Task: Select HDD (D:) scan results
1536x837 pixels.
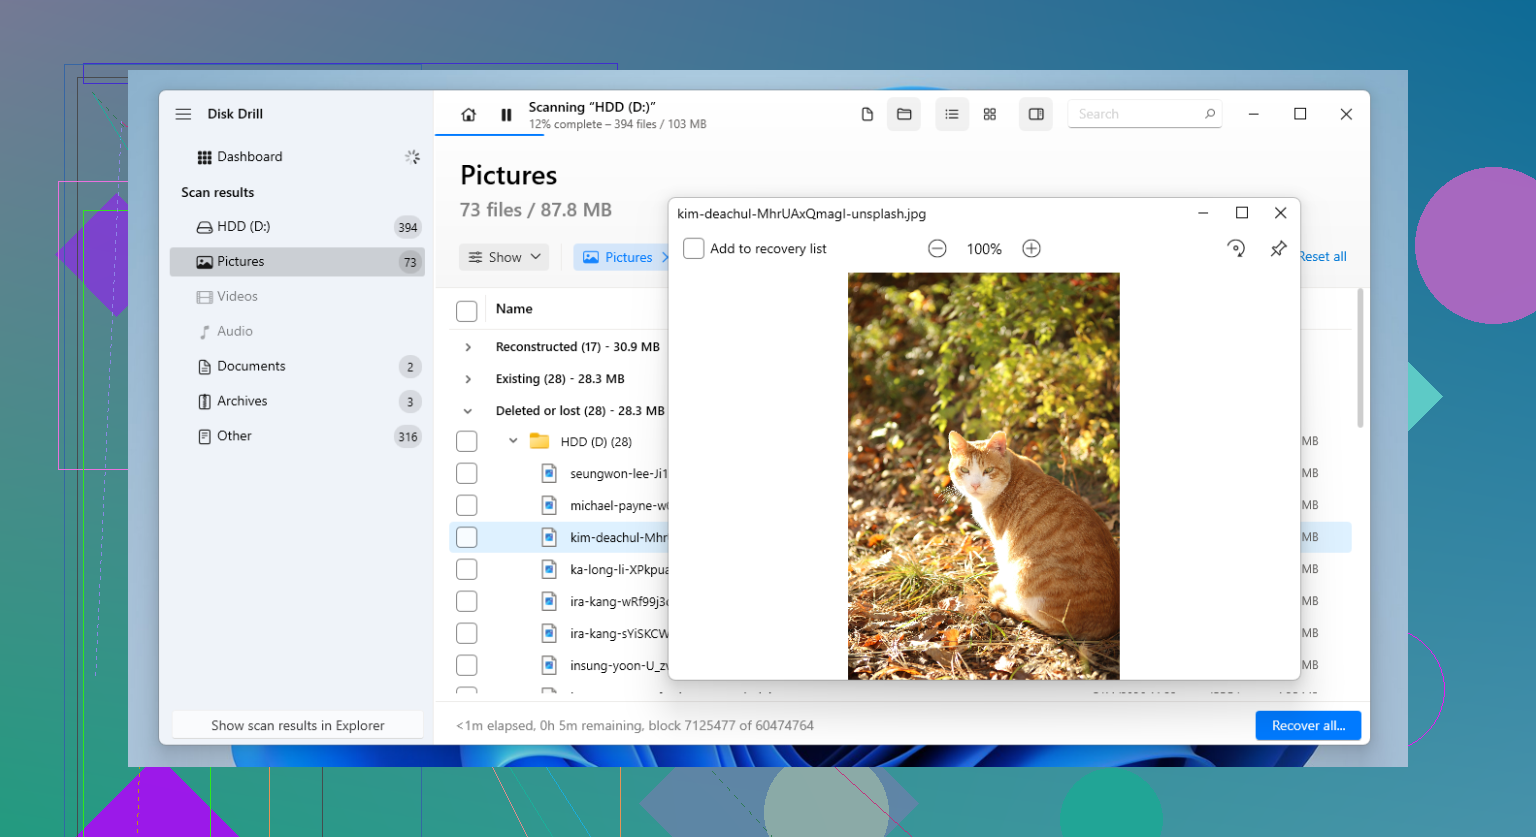Action: [x=297, y=227]
